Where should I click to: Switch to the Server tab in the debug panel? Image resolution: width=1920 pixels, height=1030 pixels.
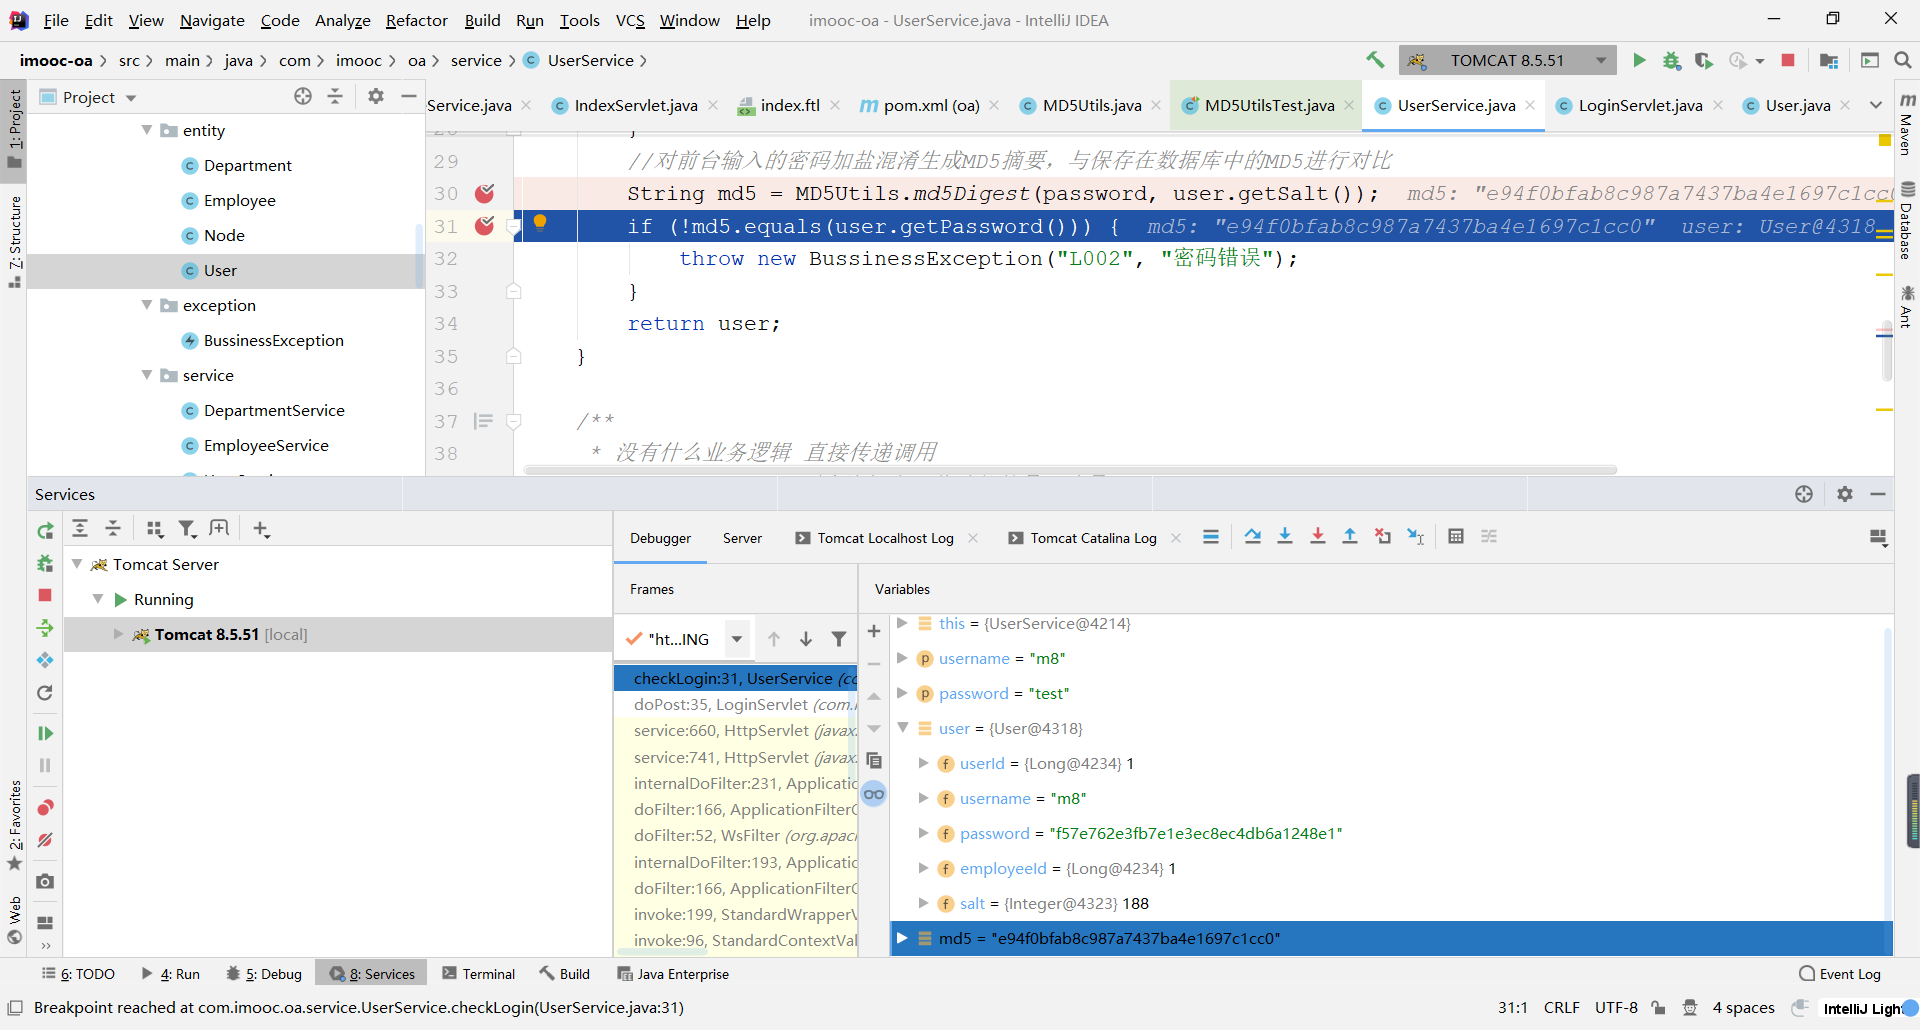click(x=742, y=538)
